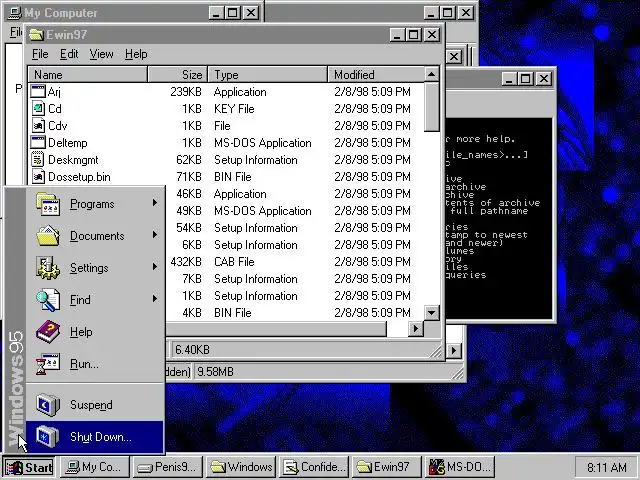Viewport: 640px width, 480px height.
Task: Click the Documents folder icon
Action: (x=48, y=236)
